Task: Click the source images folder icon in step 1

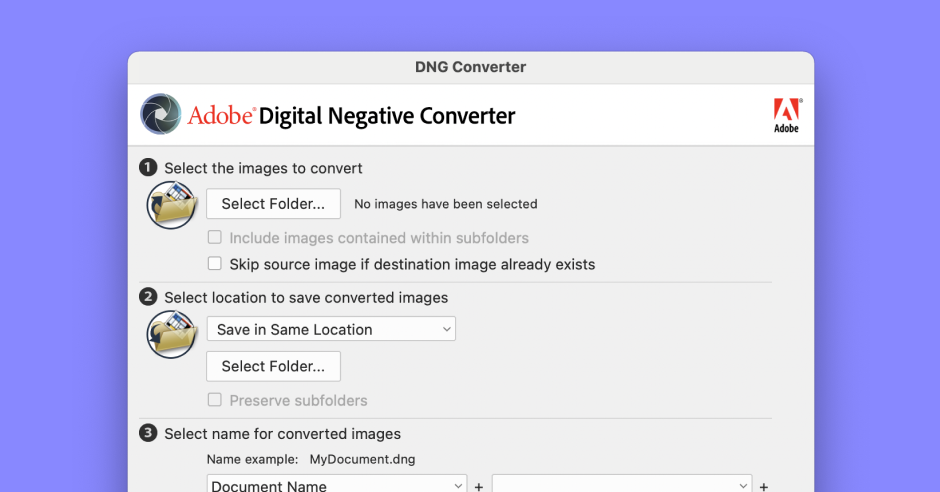Action: tap(172, 206)
